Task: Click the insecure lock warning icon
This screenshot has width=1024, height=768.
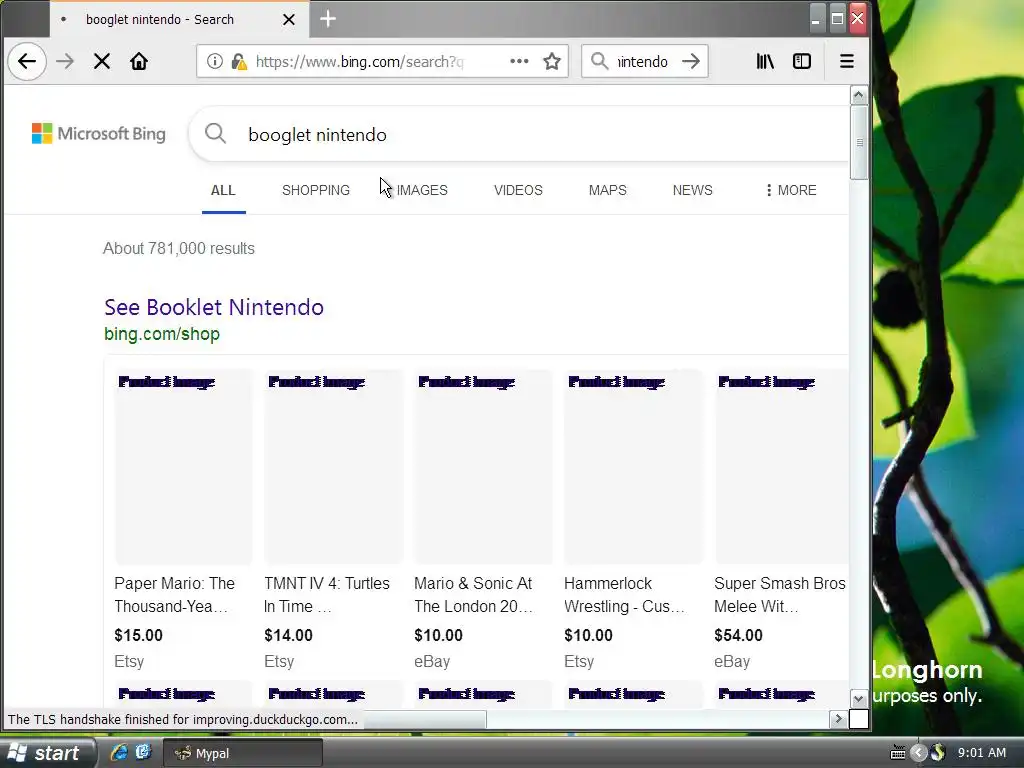Action: click(x=239, y=61)
